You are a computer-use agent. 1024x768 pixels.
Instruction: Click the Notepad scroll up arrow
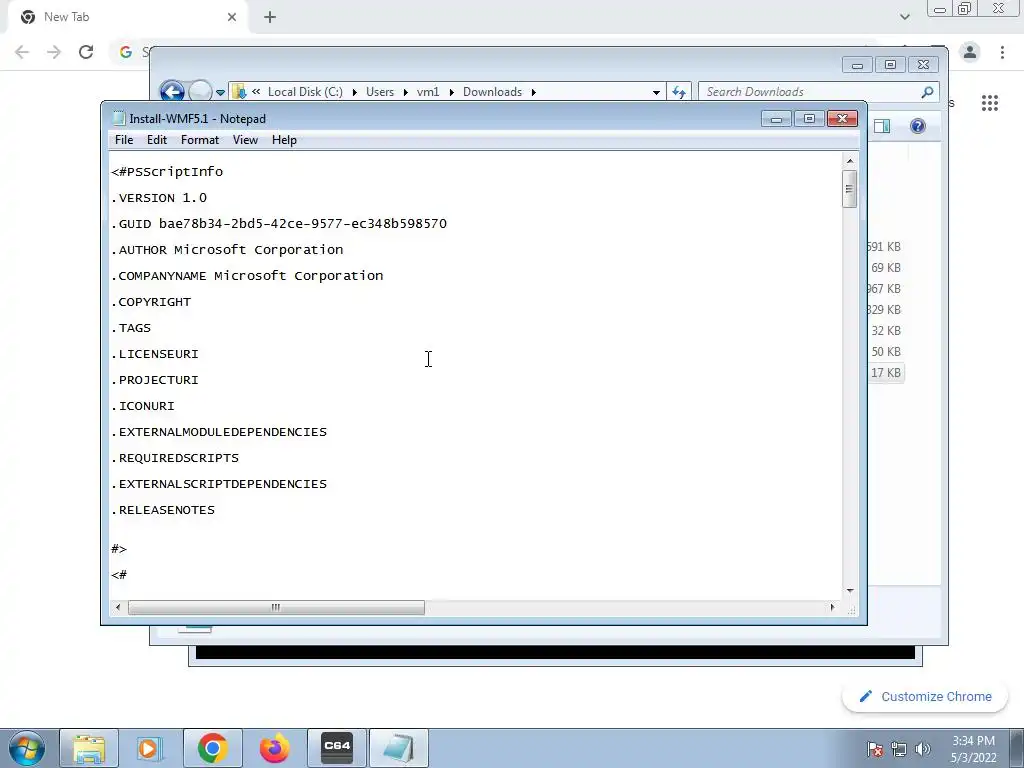[x=850, y=161]
